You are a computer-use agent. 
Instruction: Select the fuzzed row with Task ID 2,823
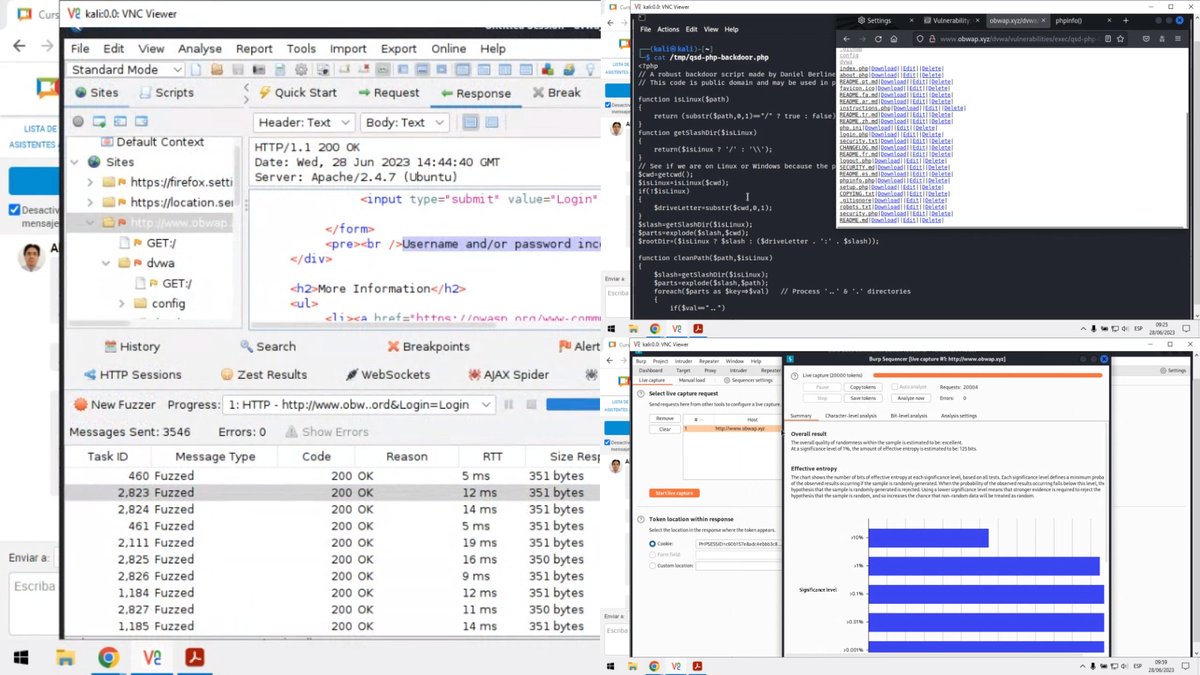[332, 492]
